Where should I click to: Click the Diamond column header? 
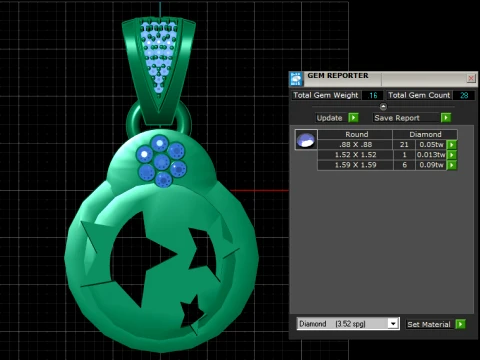tap(425, 134)
